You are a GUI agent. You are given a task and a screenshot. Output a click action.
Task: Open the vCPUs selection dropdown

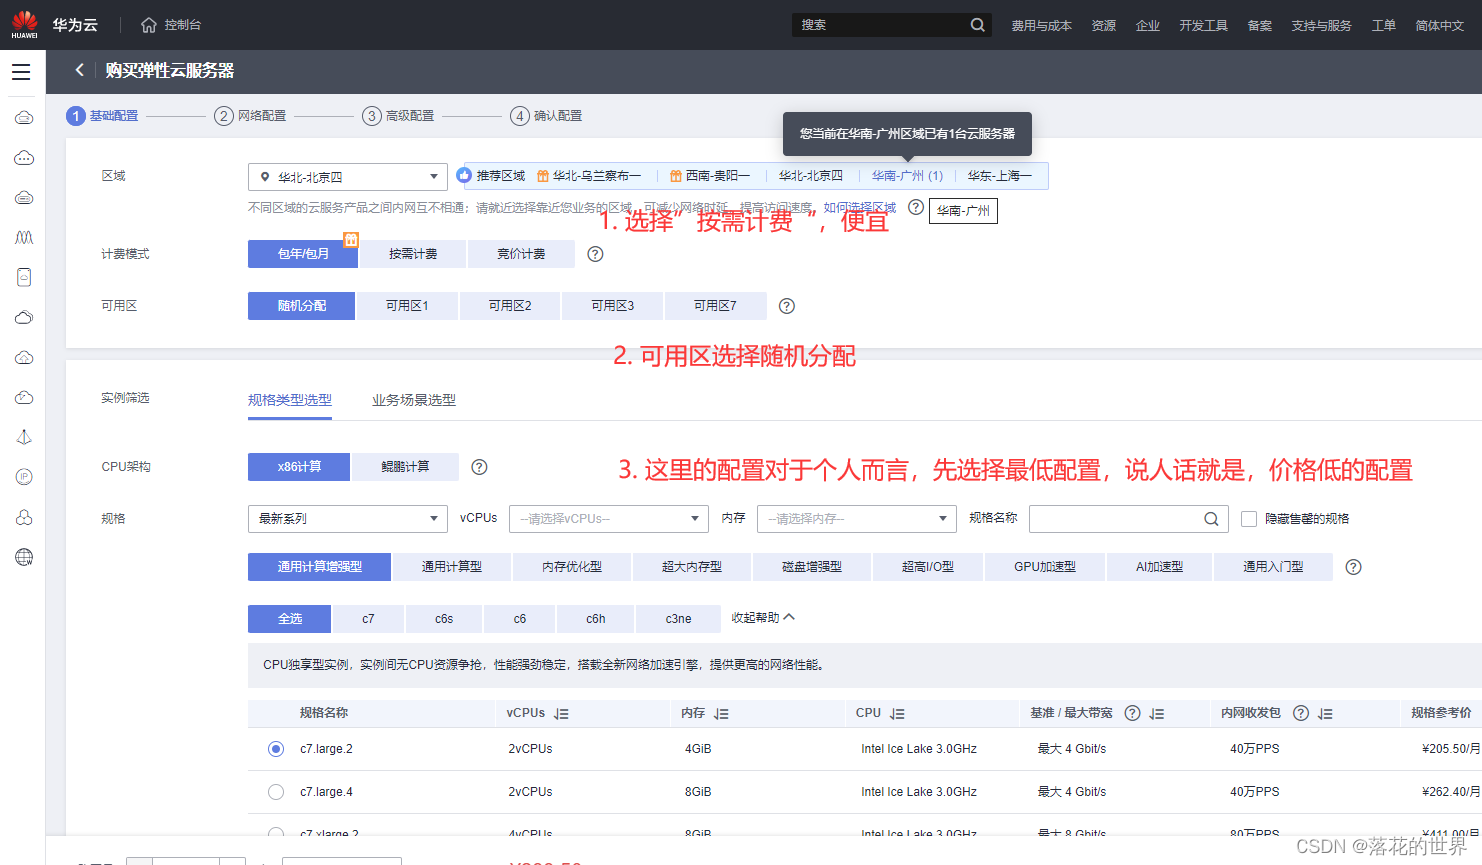pyautogui.click(x=609, y=519)
